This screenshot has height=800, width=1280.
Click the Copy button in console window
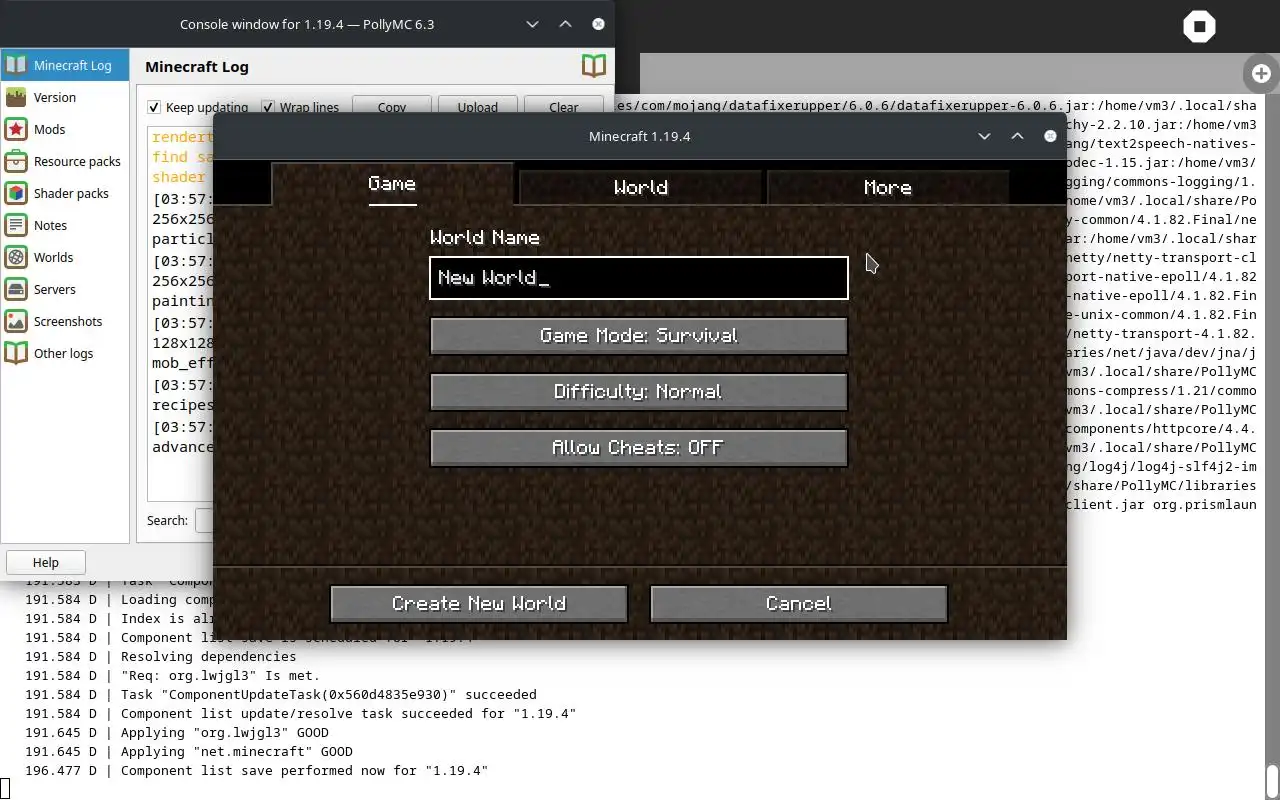point(392,107)
